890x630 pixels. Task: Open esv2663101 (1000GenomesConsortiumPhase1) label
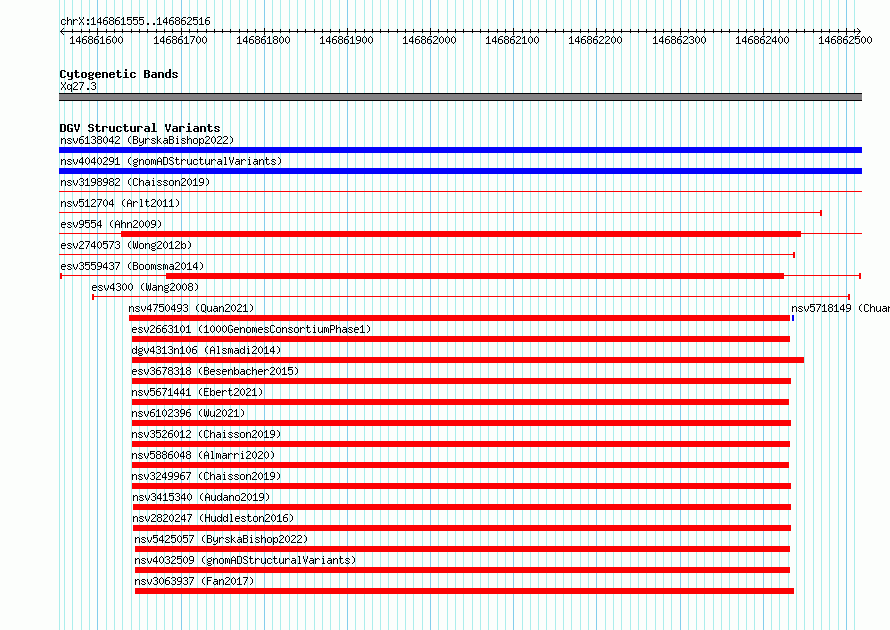[x=251, y=329]
